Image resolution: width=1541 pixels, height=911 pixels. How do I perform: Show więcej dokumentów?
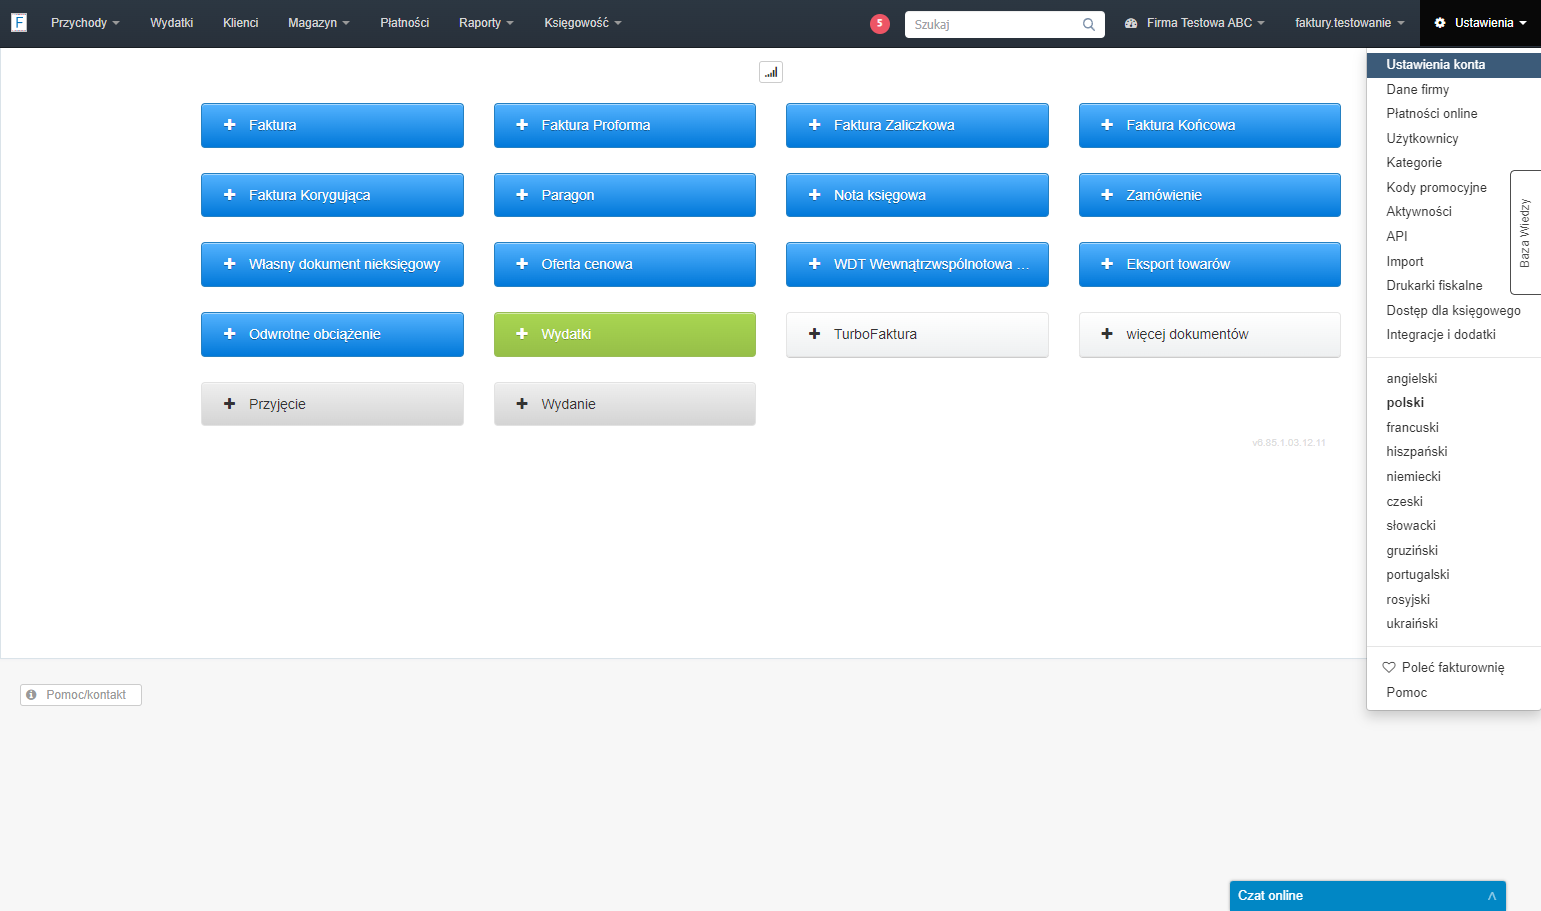pos(1210,334)
